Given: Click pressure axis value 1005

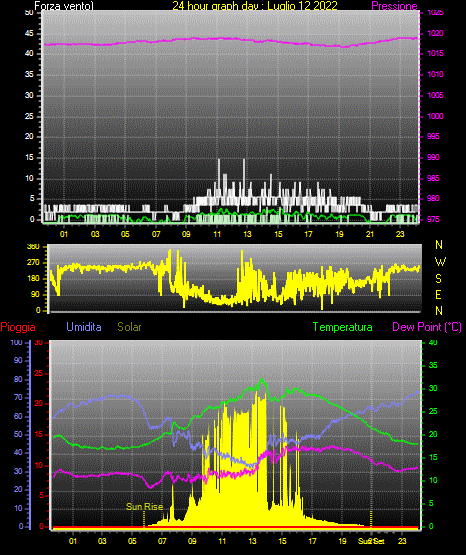Looking at the screenshot, I should (x=435, y=95).
